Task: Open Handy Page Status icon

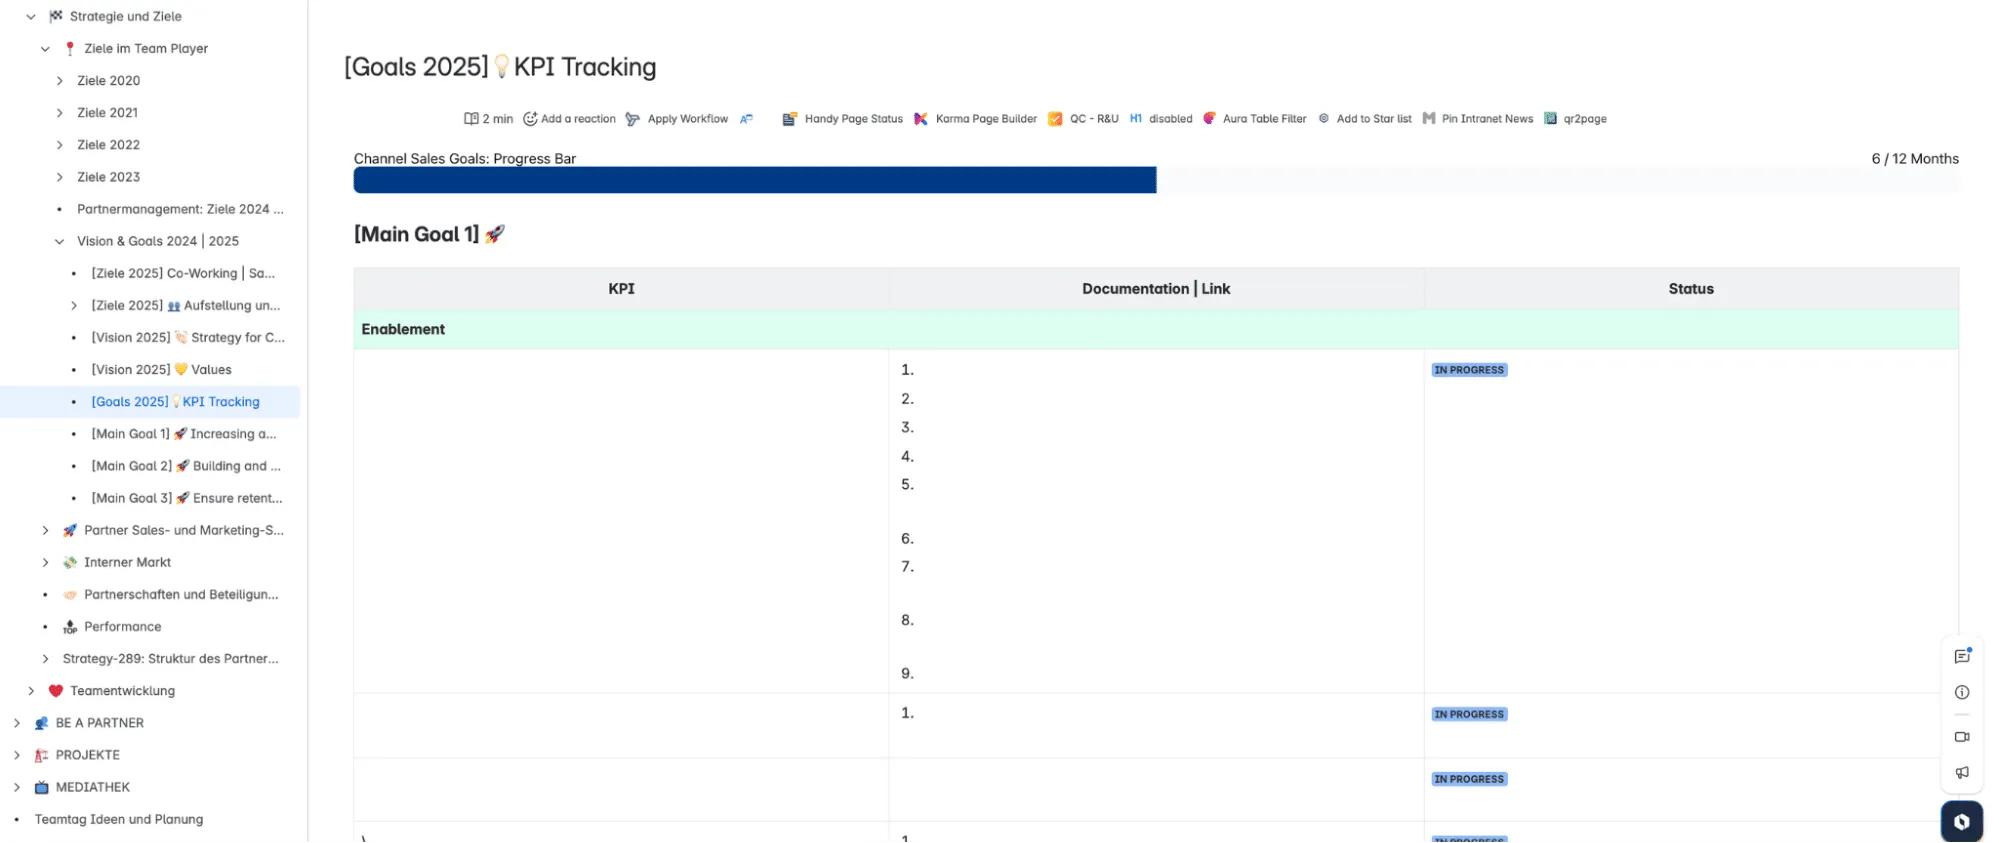Action: click(x=789, y=119)
